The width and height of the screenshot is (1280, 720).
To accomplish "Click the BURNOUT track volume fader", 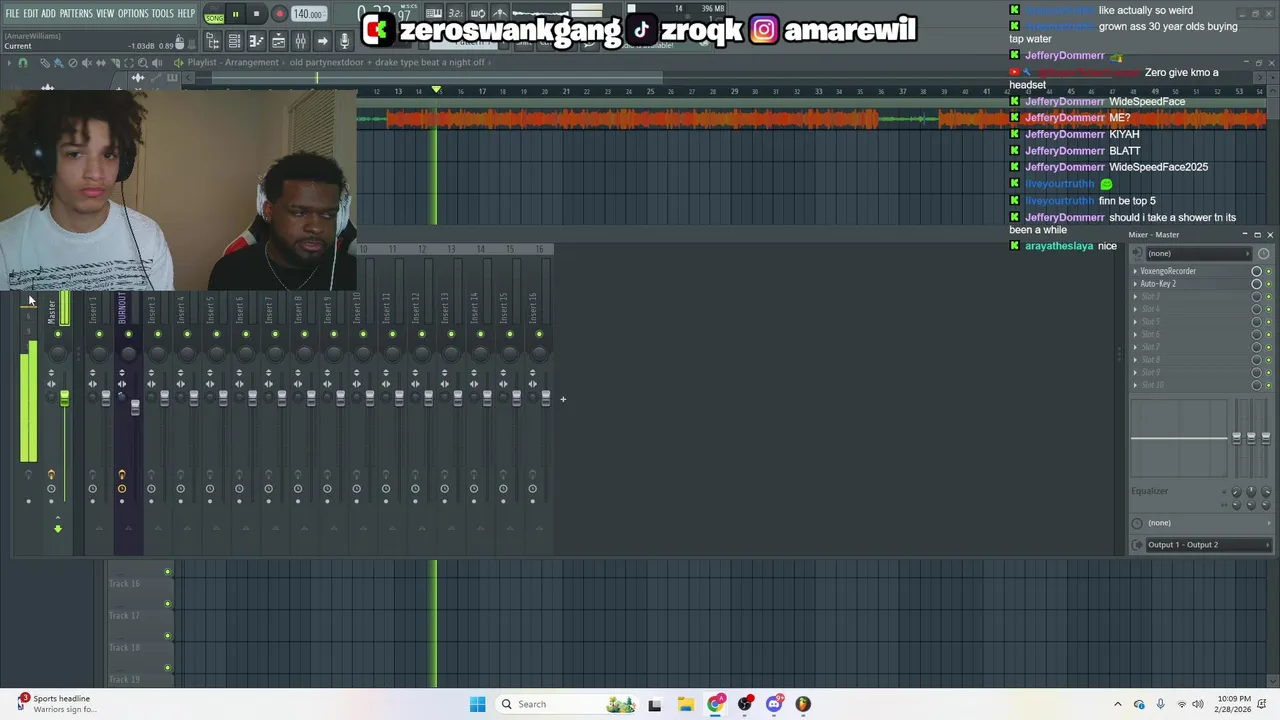I will coord(135,407).
